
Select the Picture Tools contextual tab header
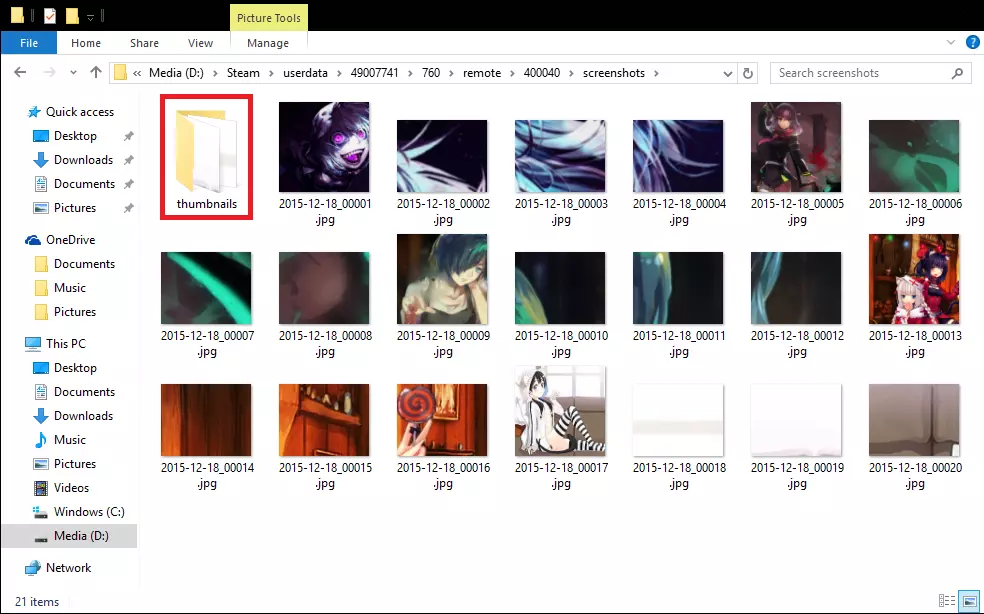pyautogui.click(x=269, y=18)
